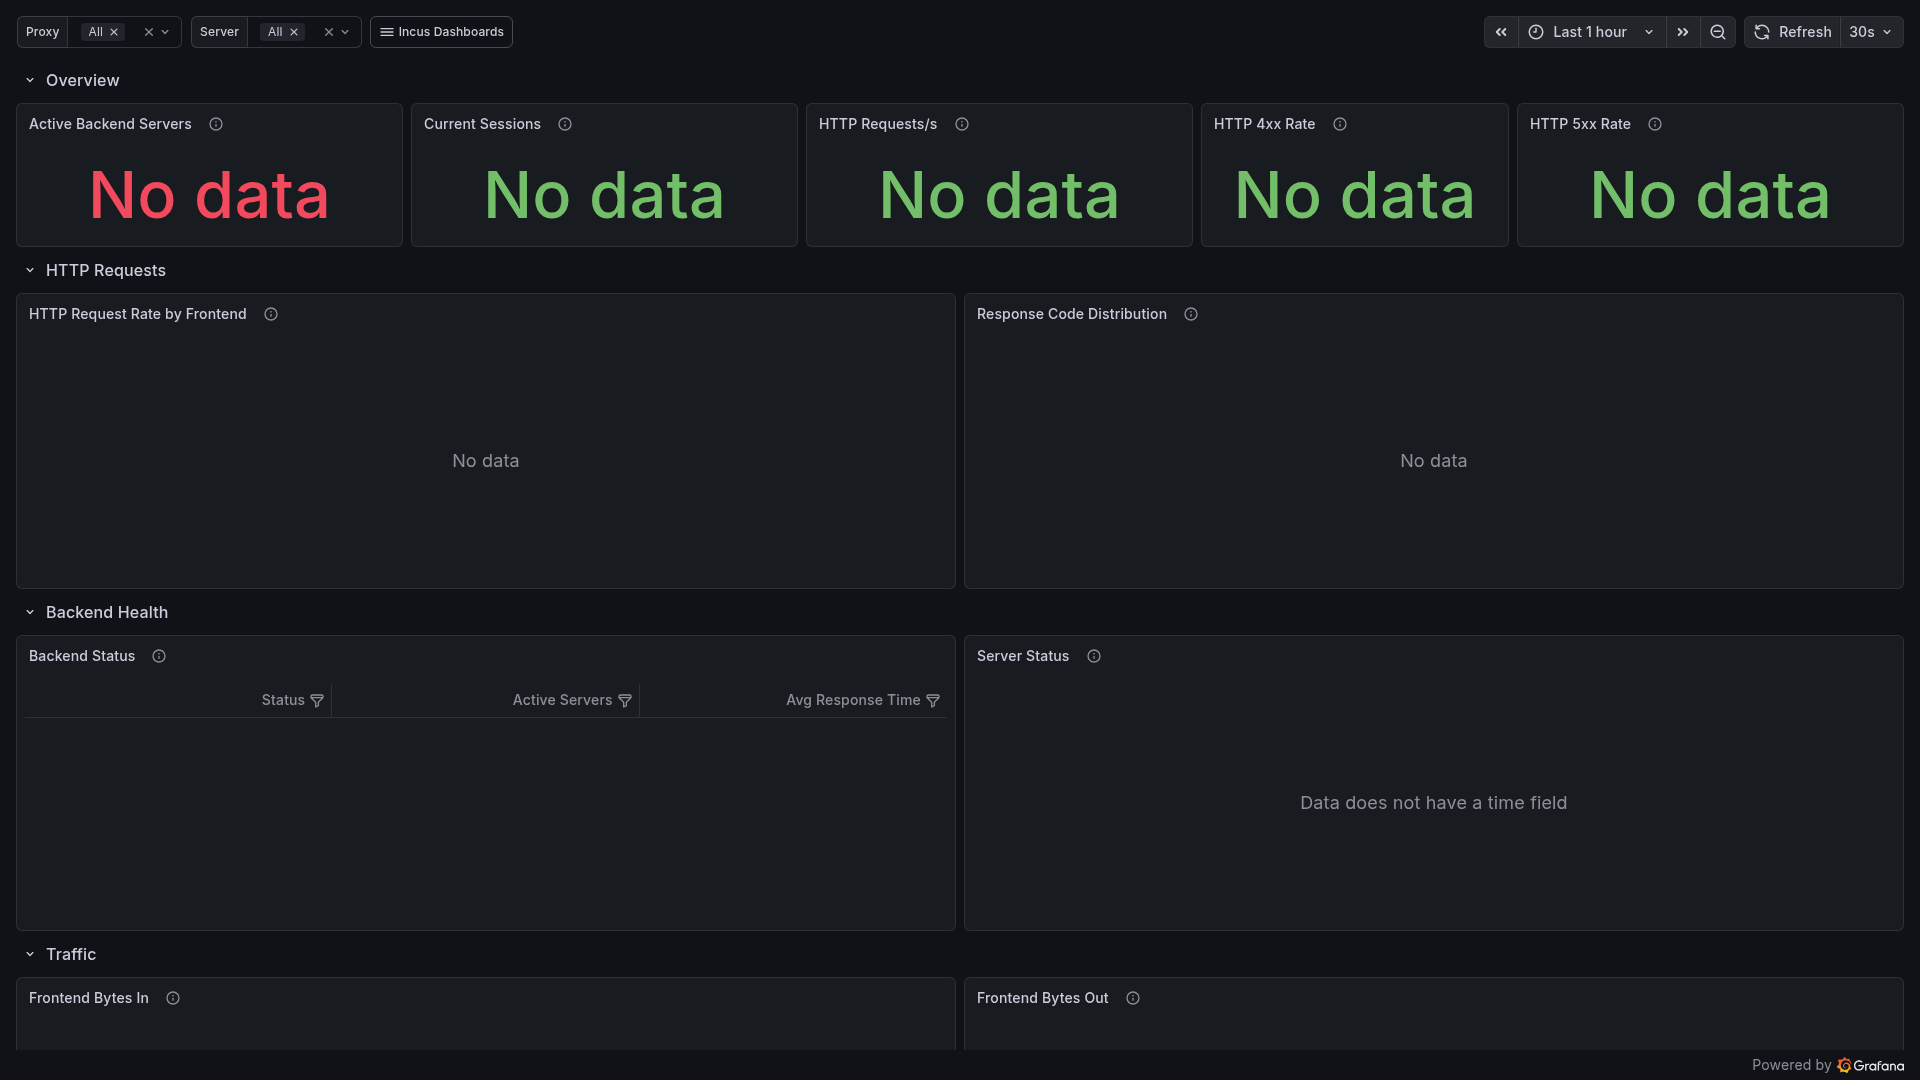
Task: Open Backend Status panel title
Action: (82, 656)
